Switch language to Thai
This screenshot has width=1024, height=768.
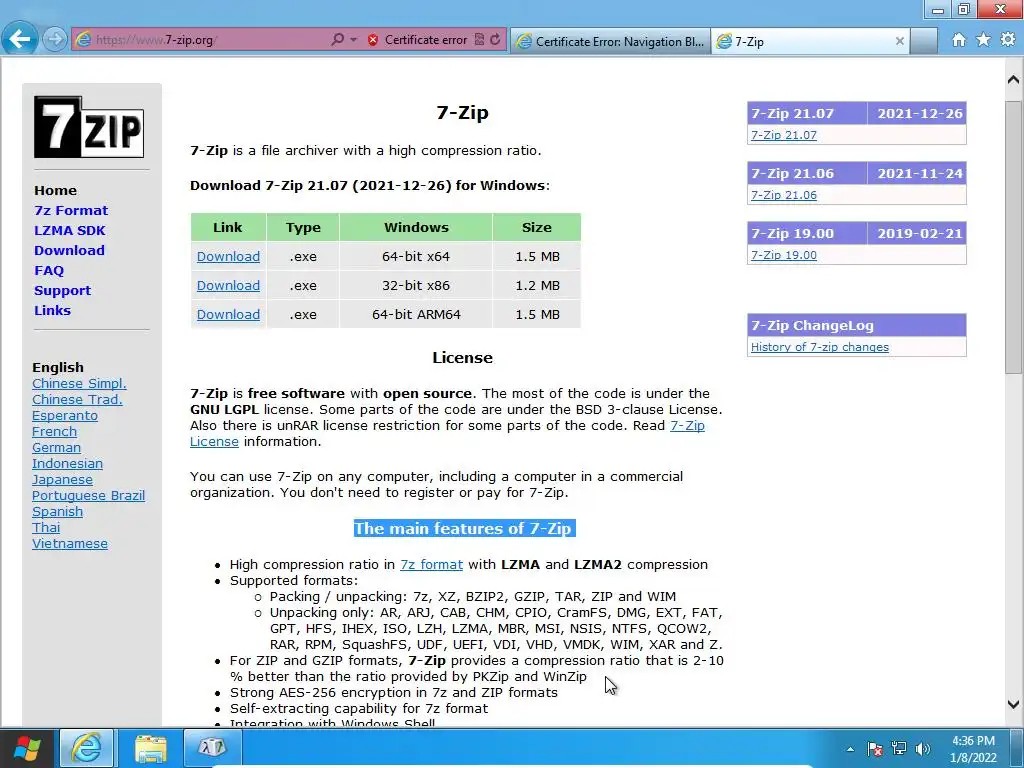[46, 528]
